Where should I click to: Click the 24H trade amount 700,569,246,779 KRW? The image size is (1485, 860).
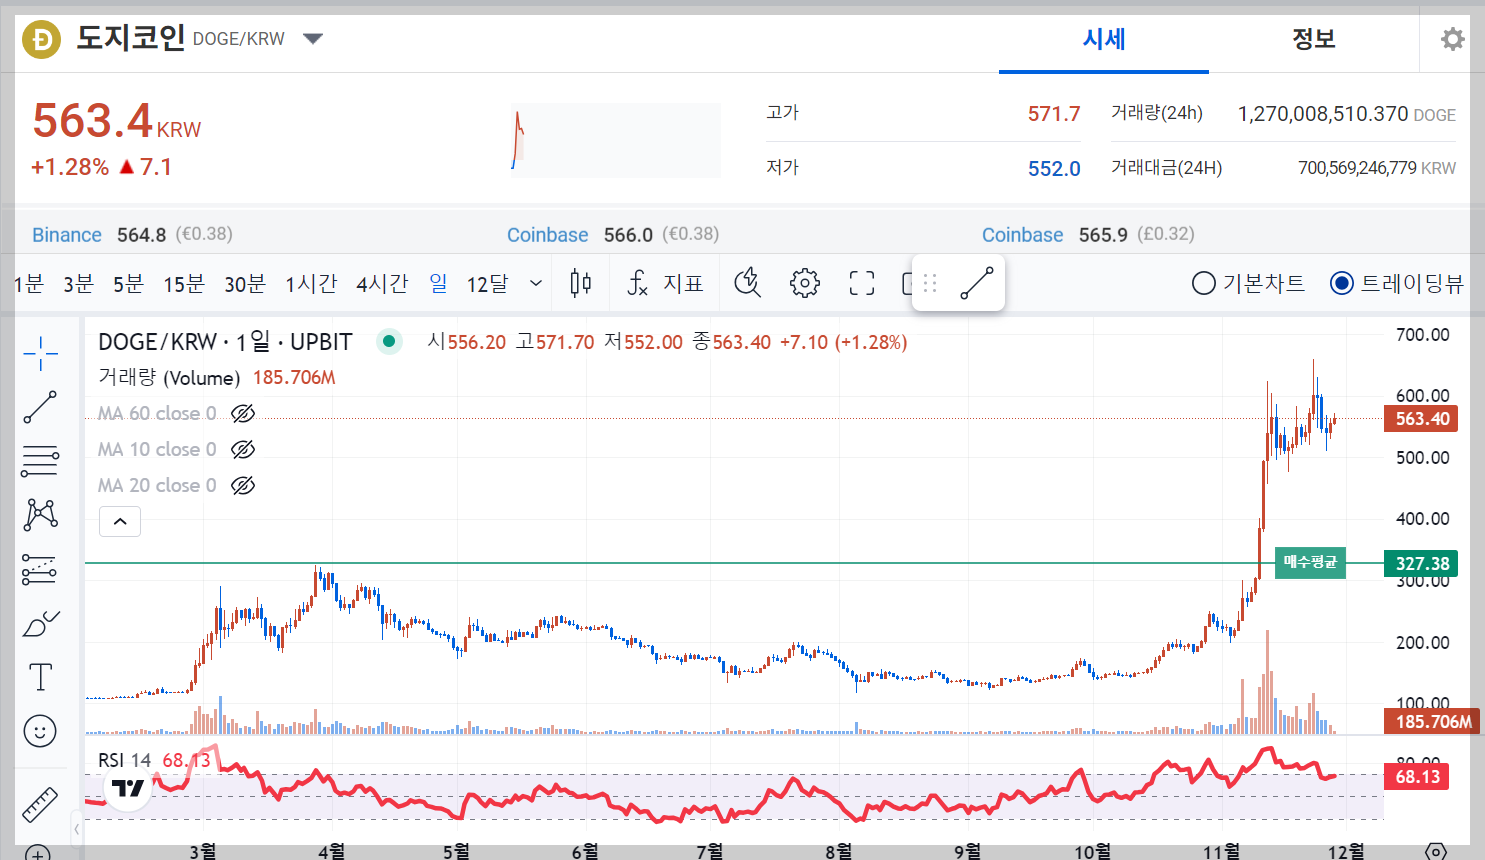coord(1377,168)
